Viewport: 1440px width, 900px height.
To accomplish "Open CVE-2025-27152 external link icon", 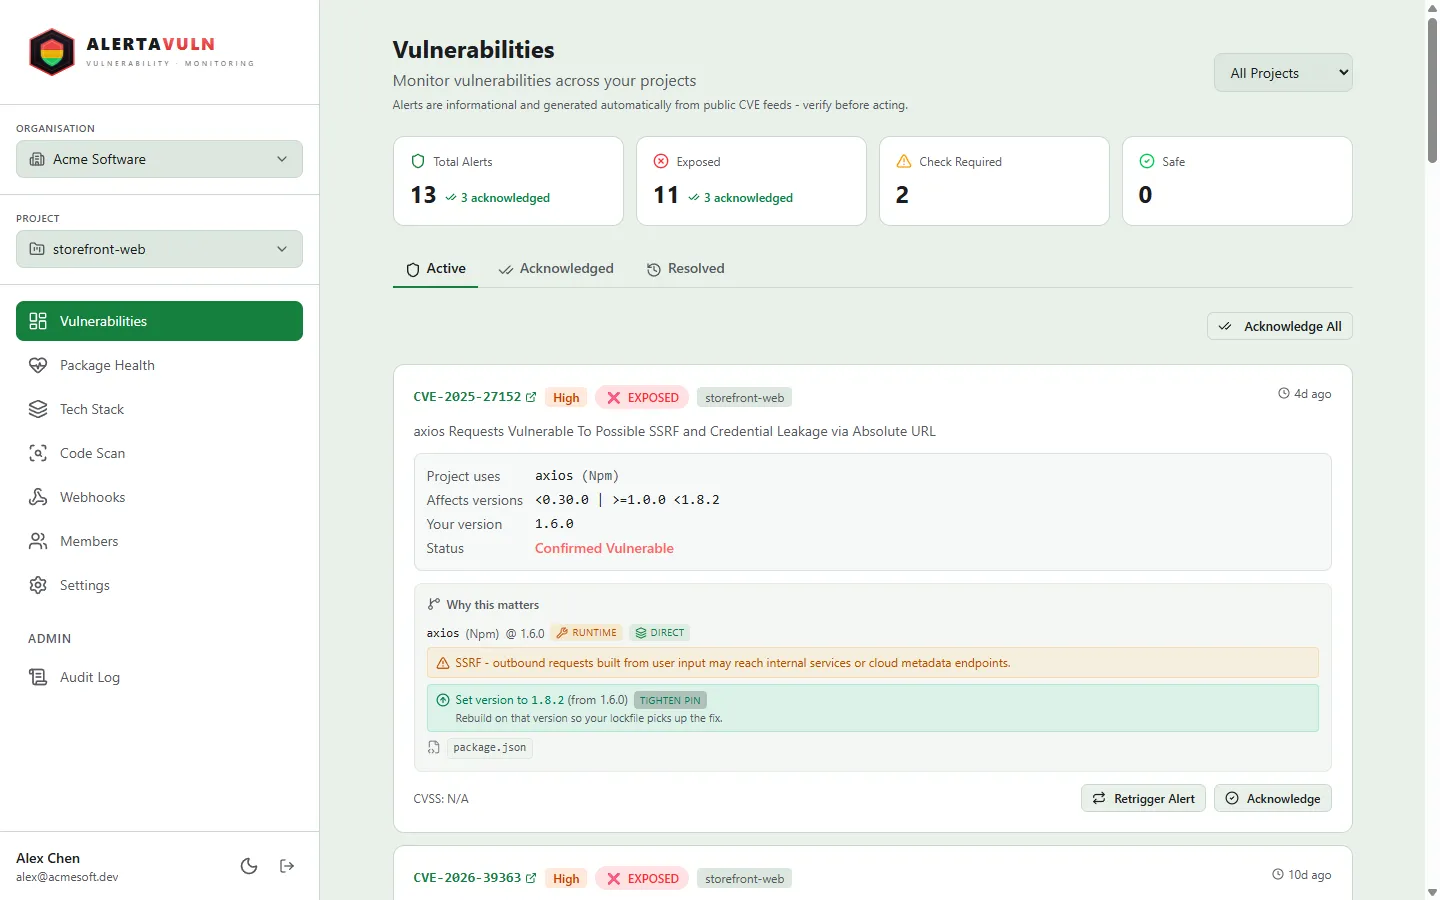I will point(531,397).
